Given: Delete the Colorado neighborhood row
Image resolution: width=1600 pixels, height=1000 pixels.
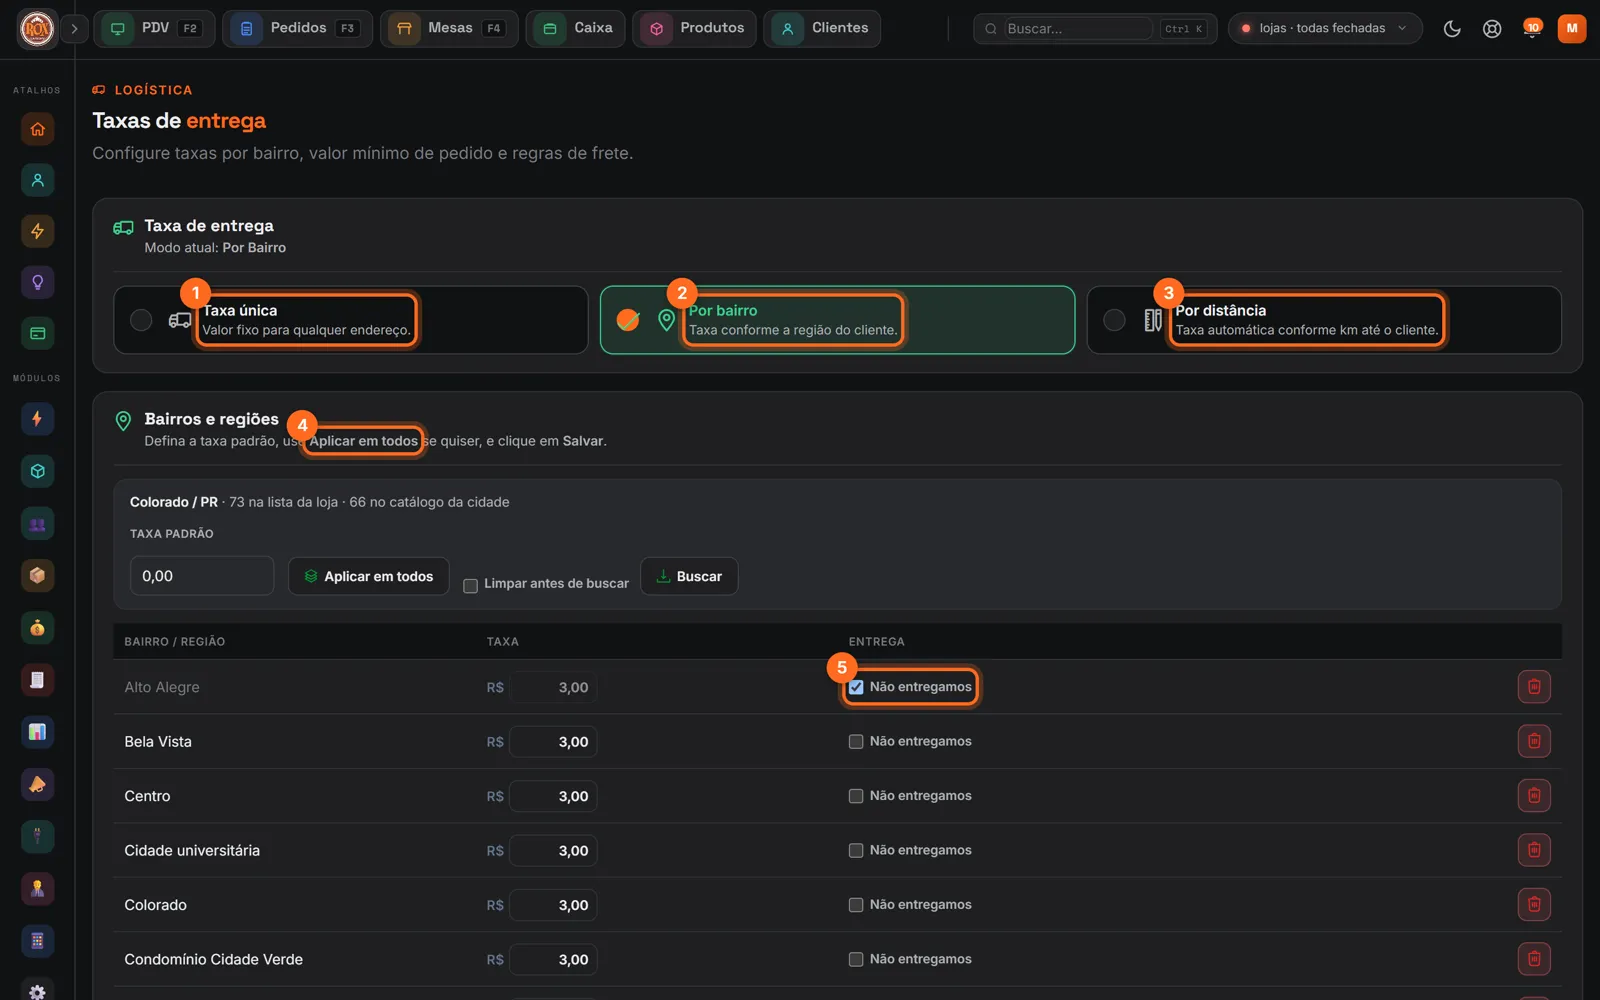Looking at the screenshot, I should click(1534, 905).
